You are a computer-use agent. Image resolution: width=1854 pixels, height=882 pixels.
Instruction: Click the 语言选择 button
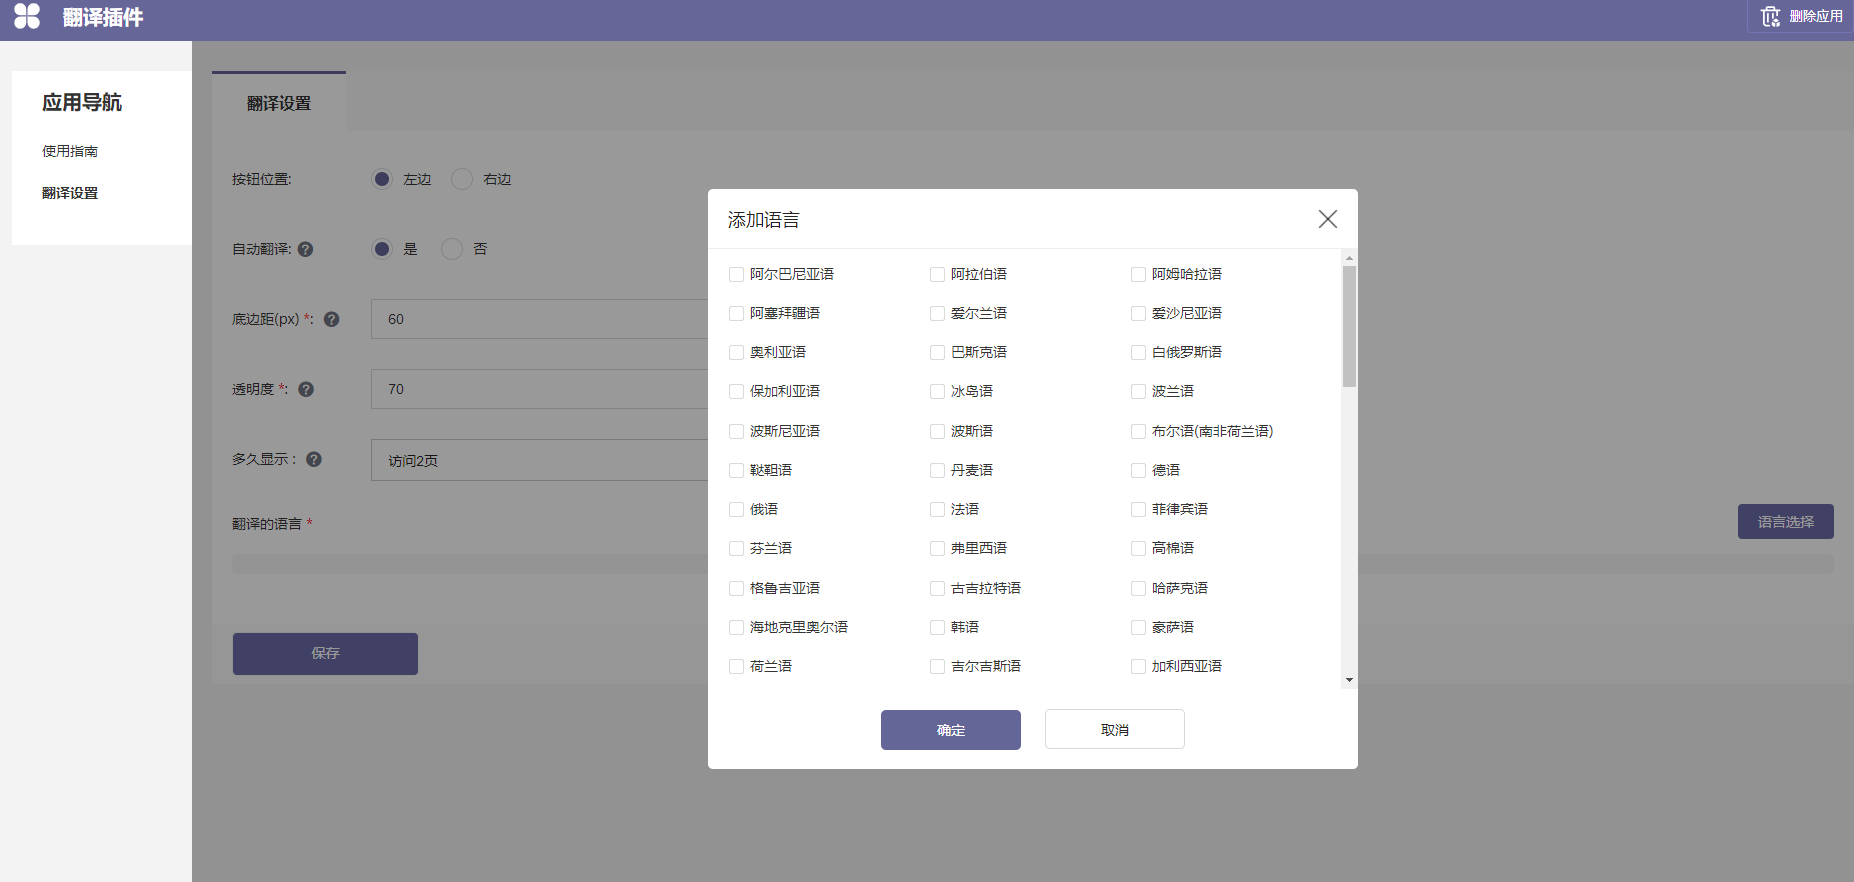point(1786,522)
